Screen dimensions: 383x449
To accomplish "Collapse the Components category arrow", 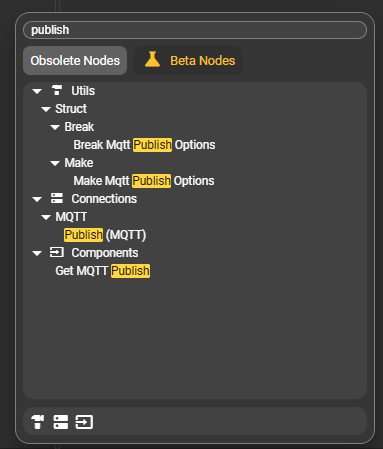I will click(37, 253).
